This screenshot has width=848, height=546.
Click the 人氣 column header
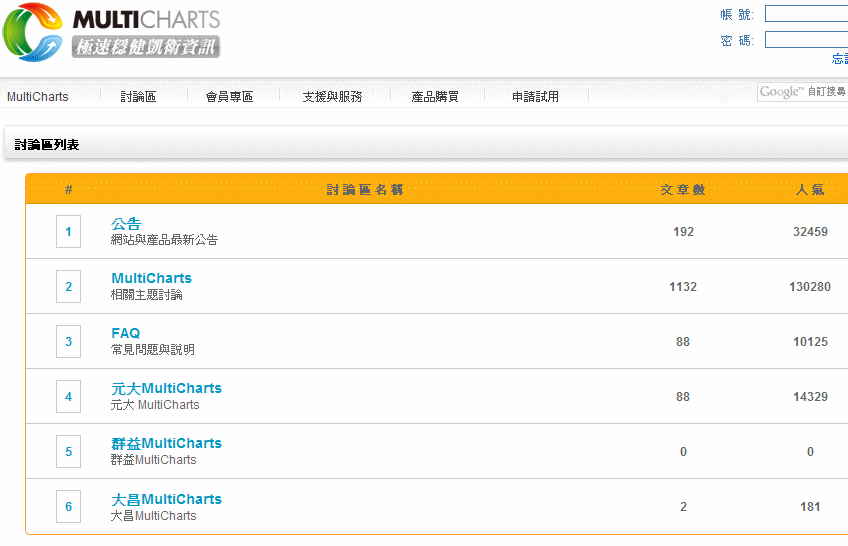tap(810, 190)
